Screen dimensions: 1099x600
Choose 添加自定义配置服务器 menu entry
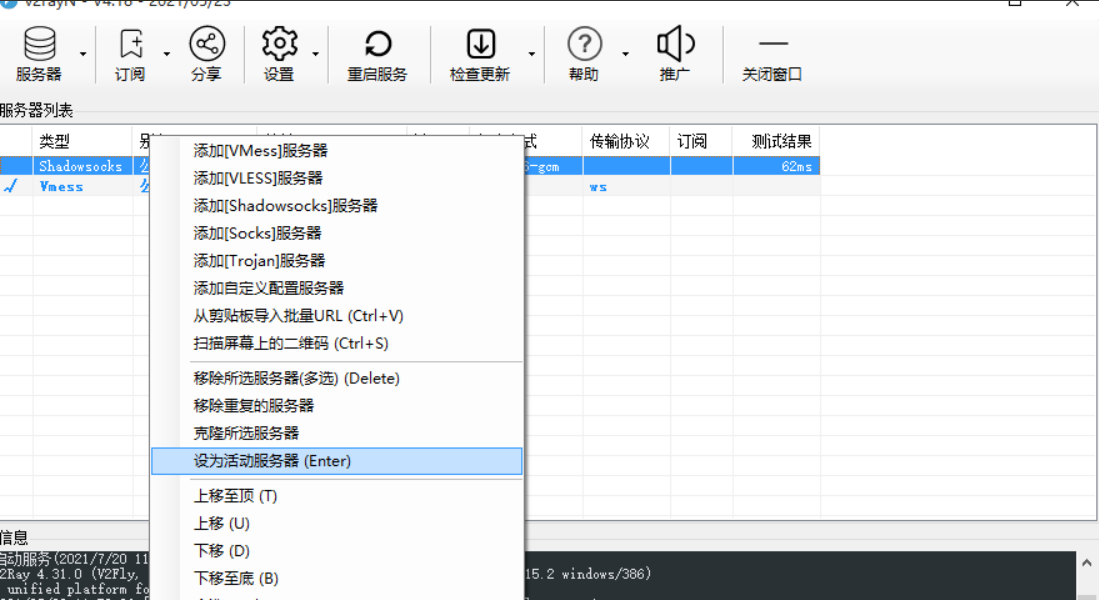pos(336,288)
